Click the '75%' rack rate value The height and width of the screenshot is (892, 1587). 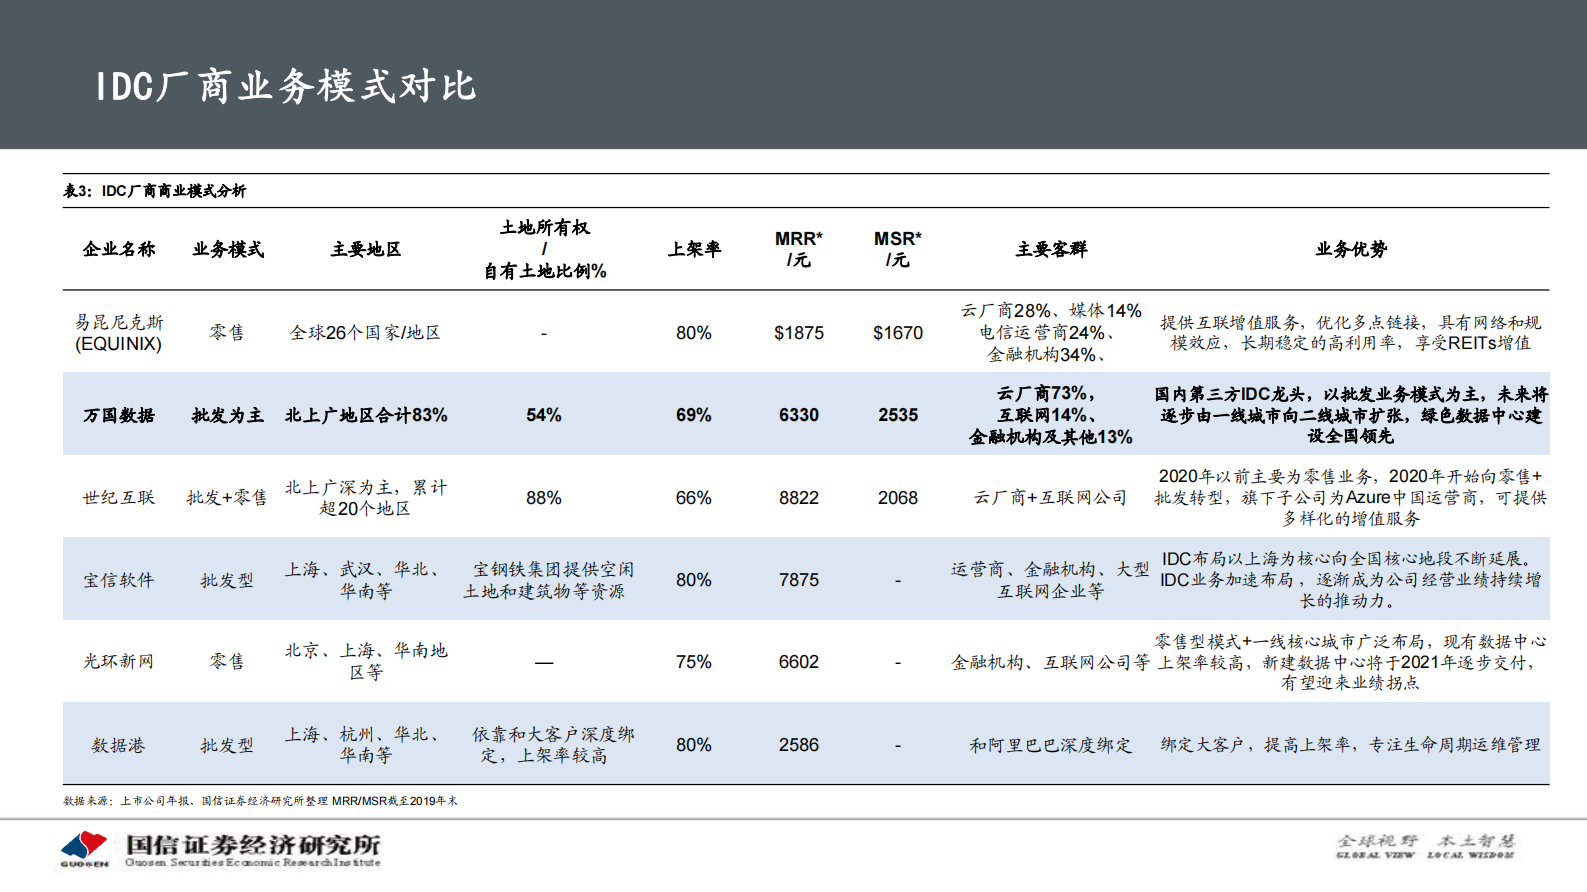(694, 662)
